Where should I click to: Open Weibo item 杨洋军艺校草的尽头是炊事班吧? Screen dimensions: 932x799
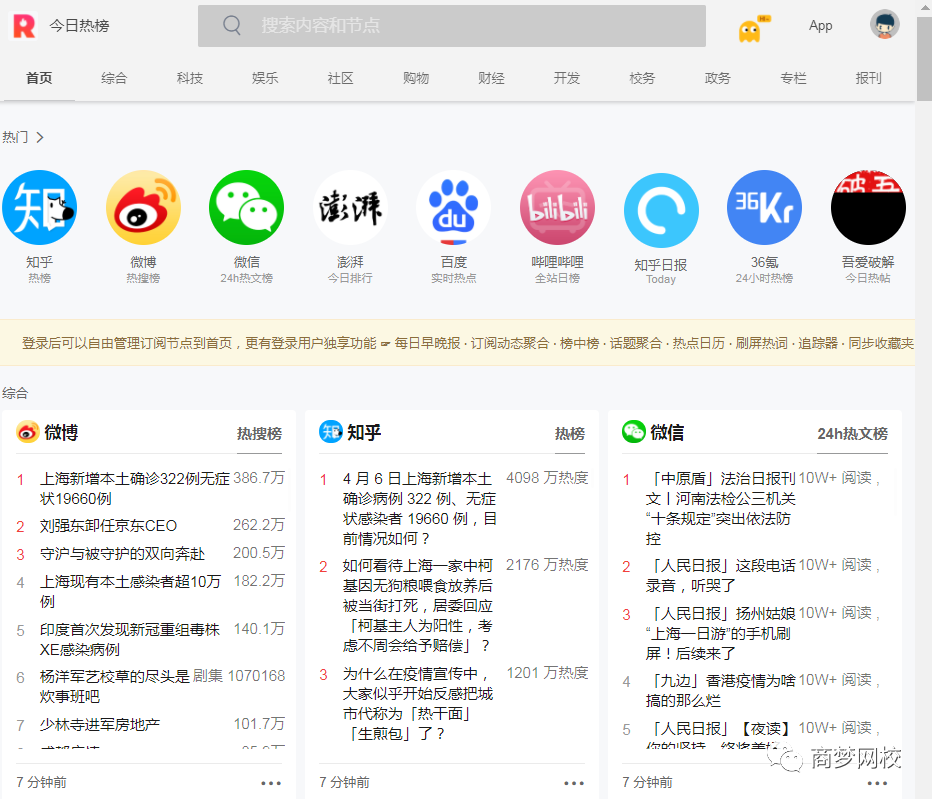(x=115, y=686)
